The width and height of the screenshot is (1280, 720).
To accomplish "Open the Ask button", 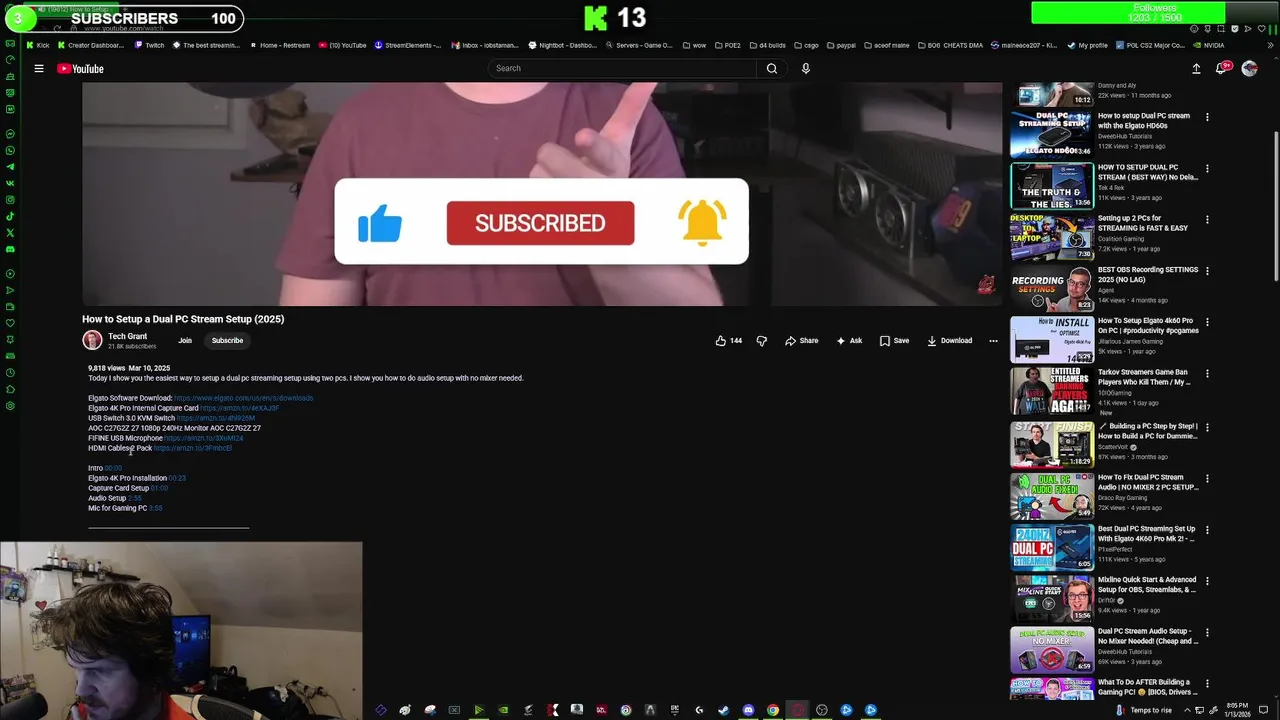I will [x=849, y=341].
